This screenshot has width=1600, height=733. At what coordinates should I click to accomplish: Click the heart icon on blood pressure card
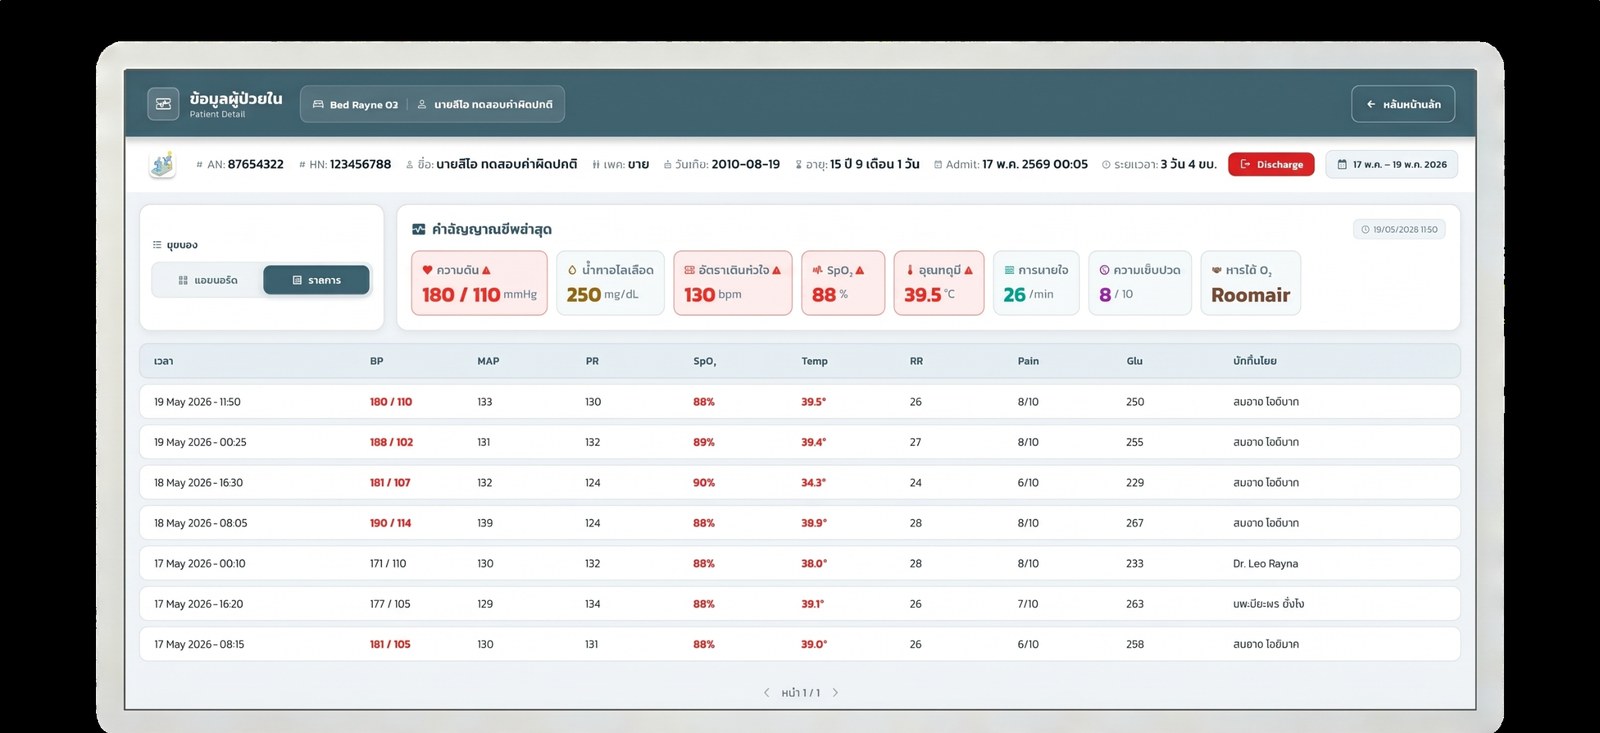pos(427,270)
